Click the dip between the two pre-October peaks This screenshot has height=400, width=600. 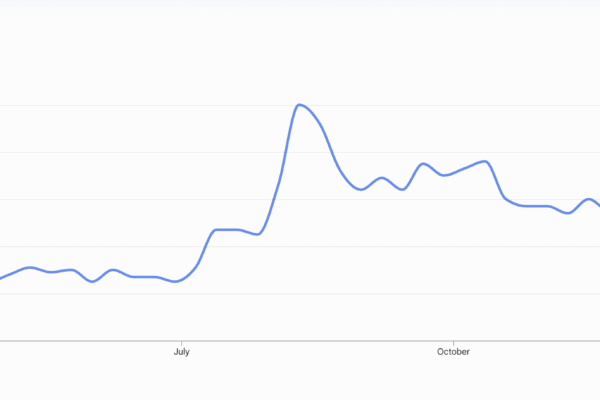click(x=402, y=189)
